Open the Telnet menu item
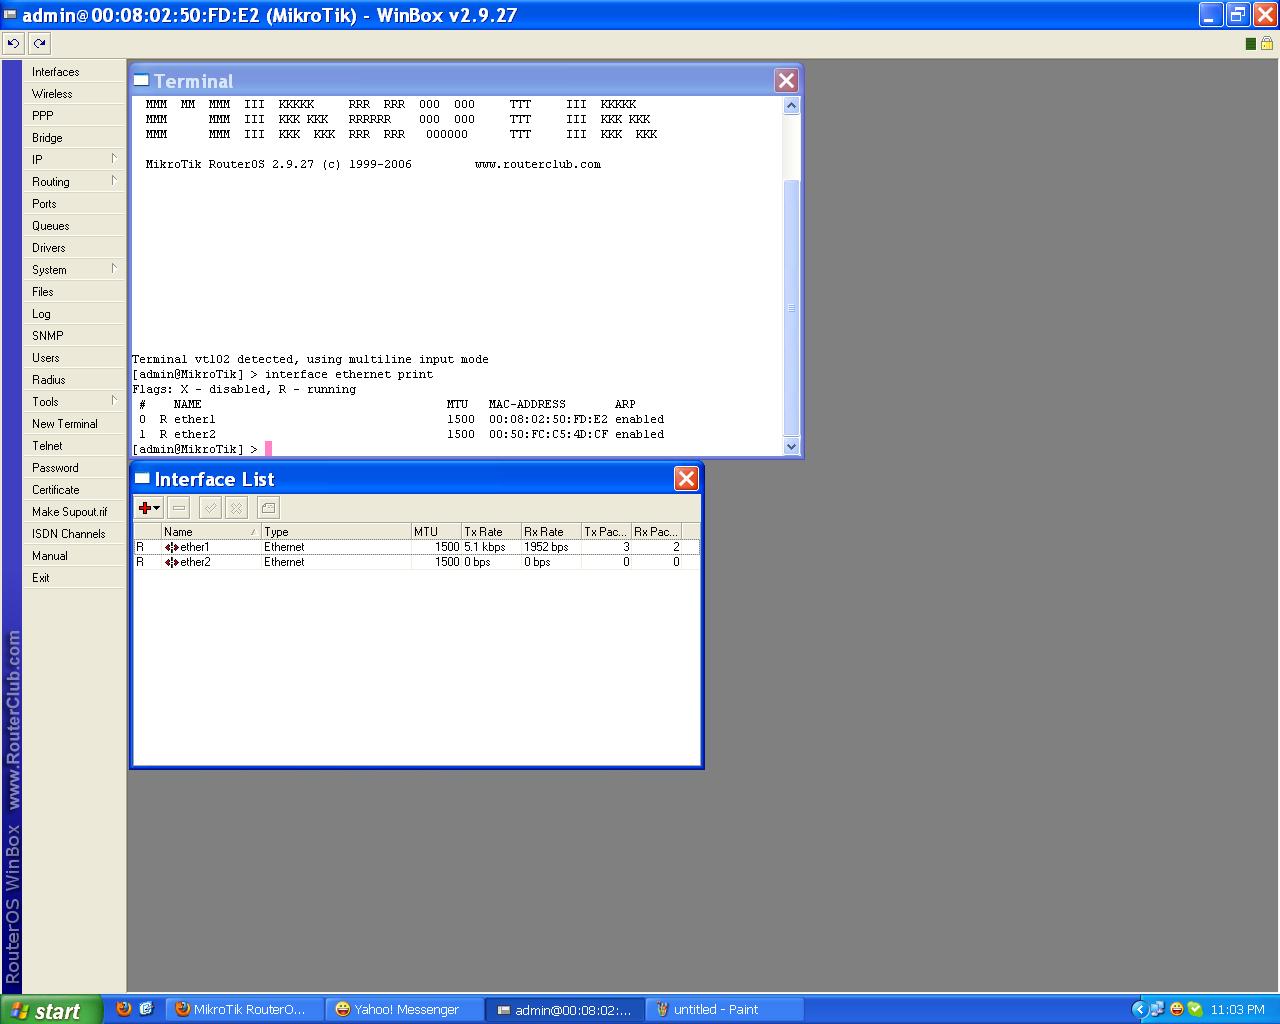 click(x=74, y=446)
